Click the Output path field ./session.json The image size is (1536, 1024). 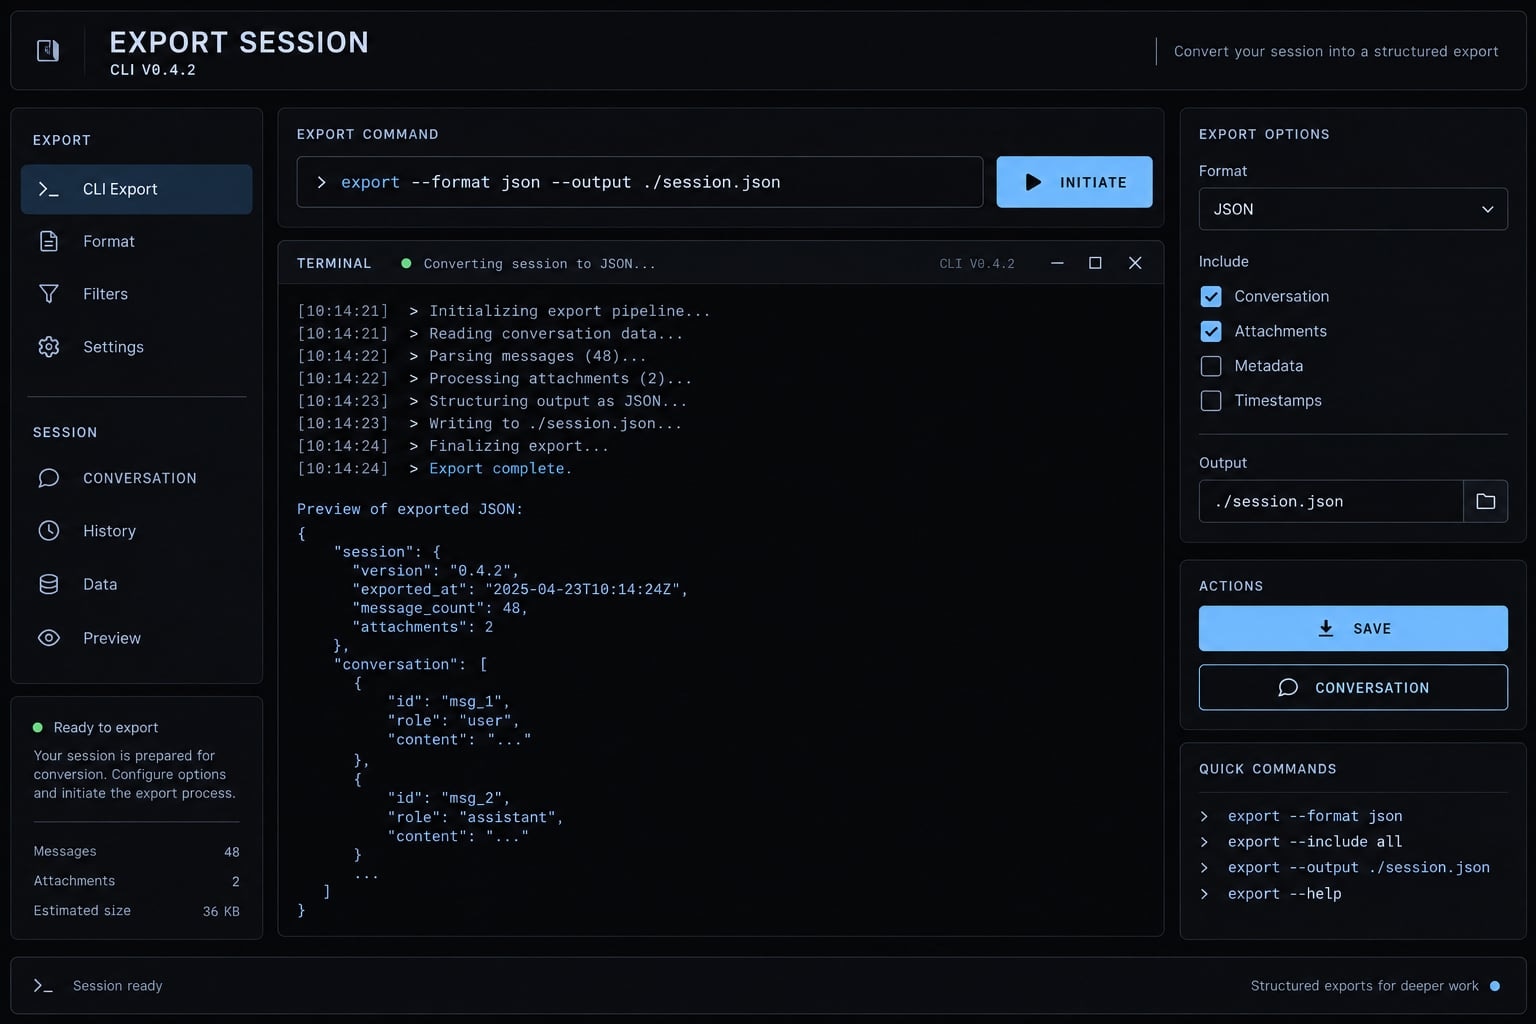point(1331,501)
